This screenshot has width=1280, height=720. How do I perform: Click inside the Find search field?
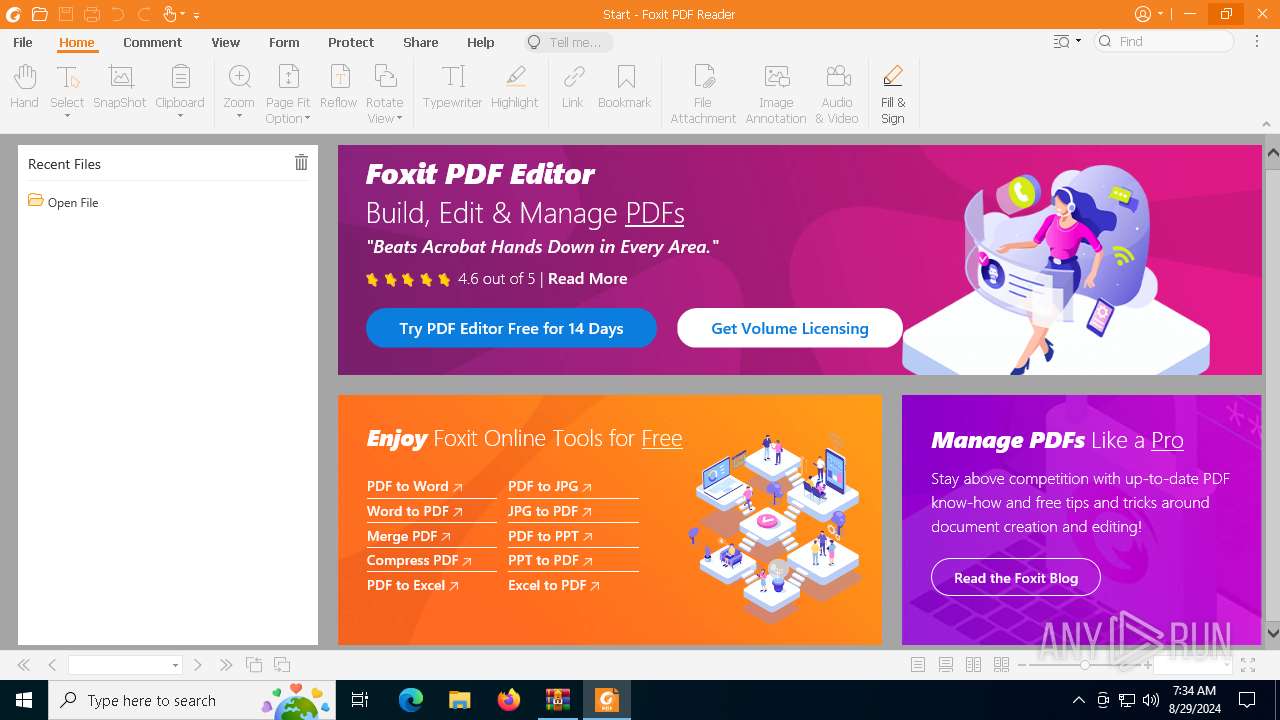tap(1165, 42)
